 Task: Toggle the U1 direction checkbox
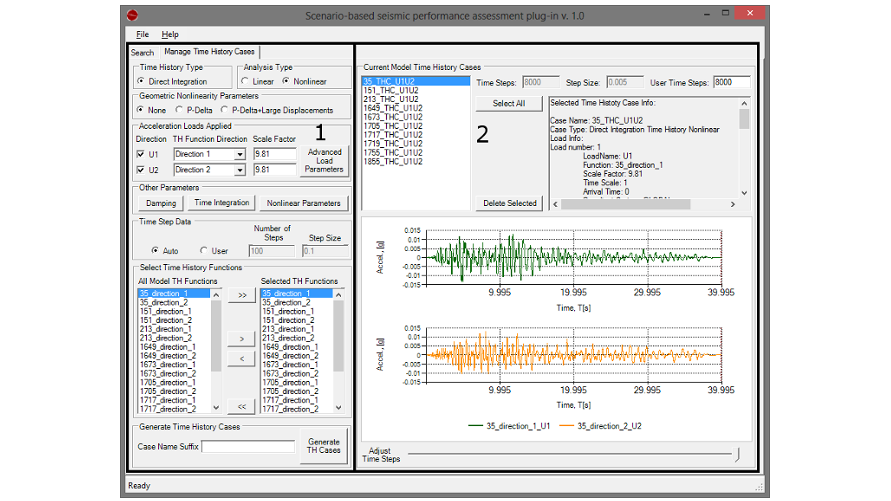(140, 154)
